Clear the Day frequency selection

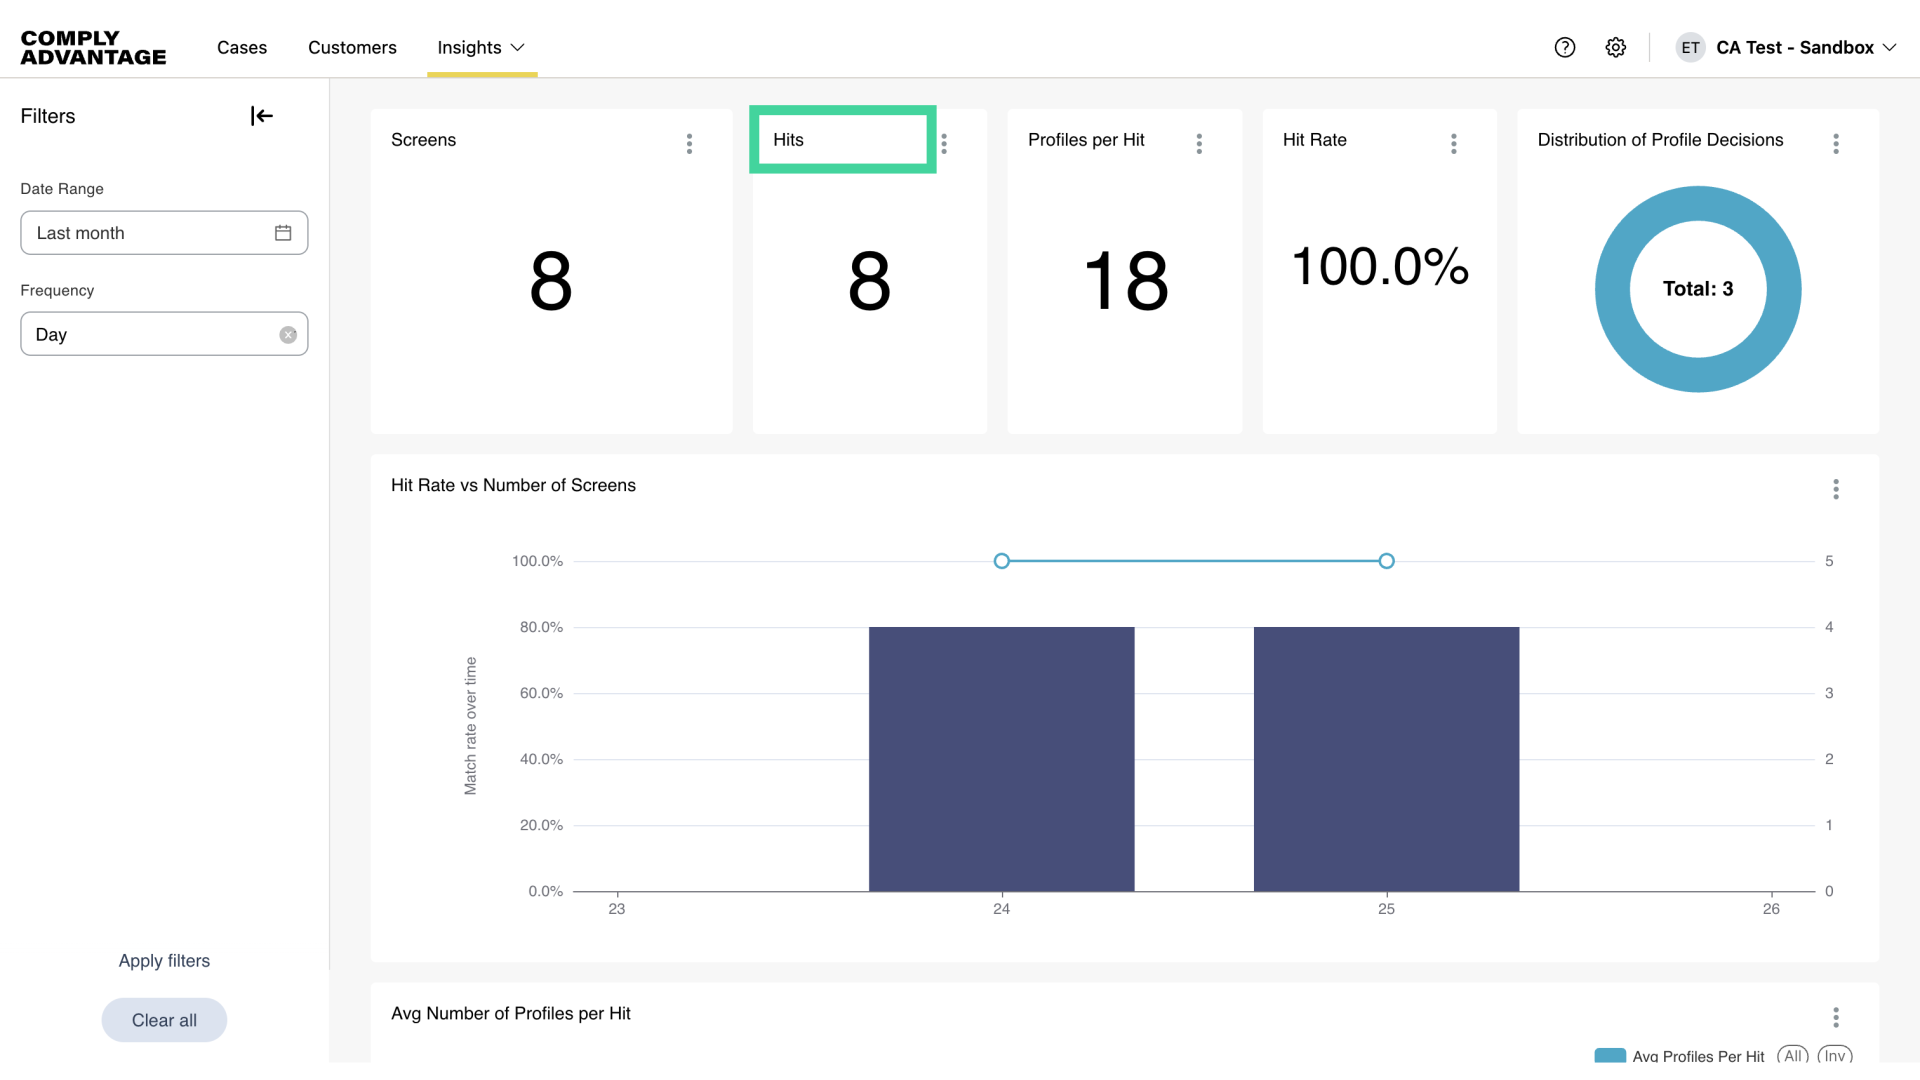[x=288, y=335]
